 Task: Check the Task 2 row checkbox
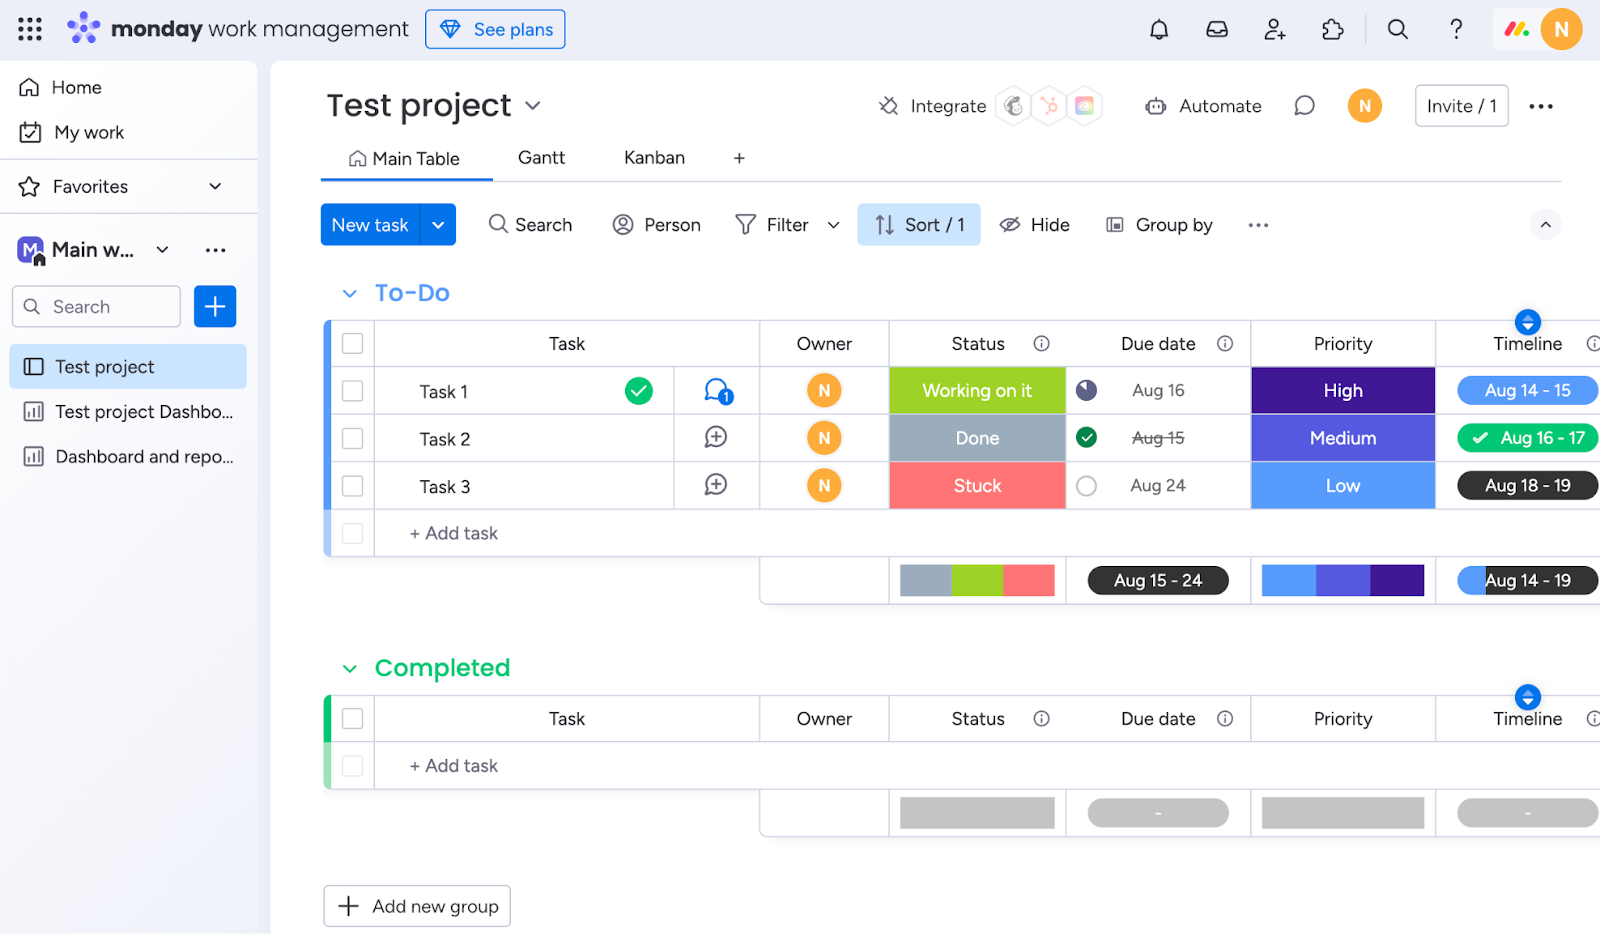click(353, 438)
